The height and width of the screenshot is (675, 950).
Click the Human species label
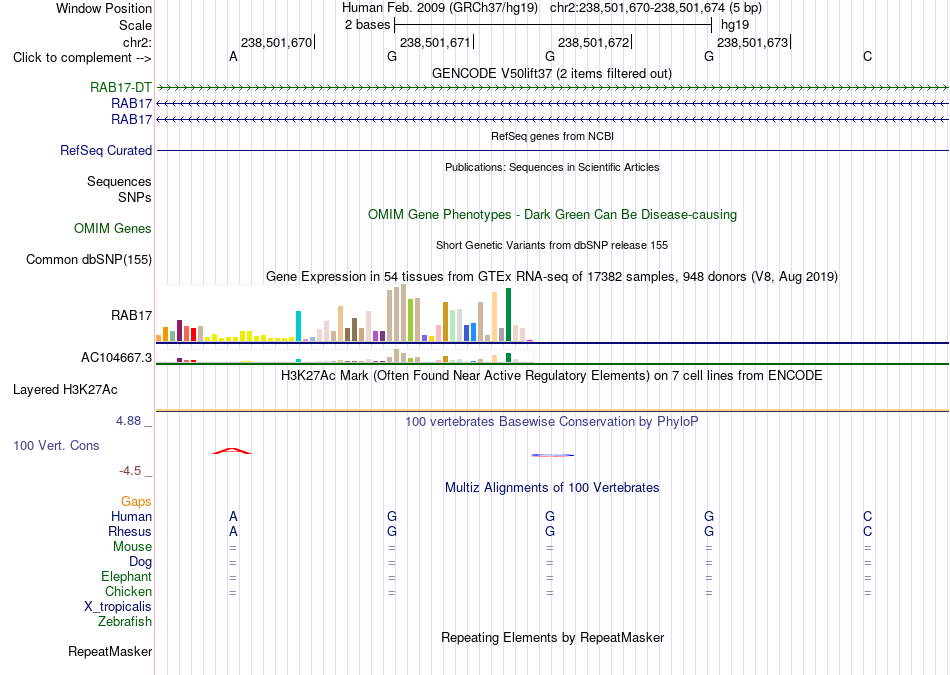[131, 517]
